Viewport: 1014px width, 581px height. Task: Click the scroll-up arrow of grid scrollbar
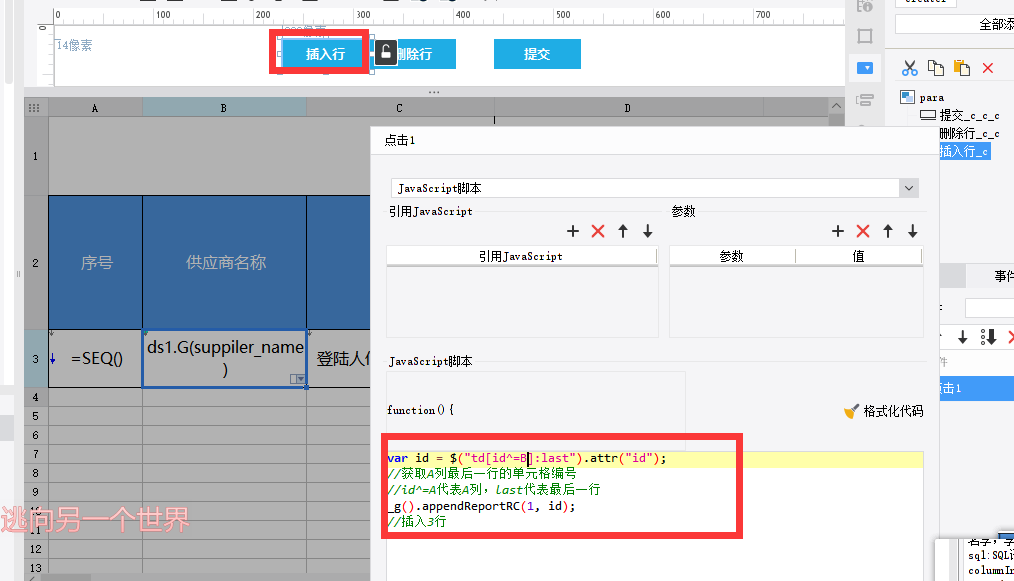836,106
